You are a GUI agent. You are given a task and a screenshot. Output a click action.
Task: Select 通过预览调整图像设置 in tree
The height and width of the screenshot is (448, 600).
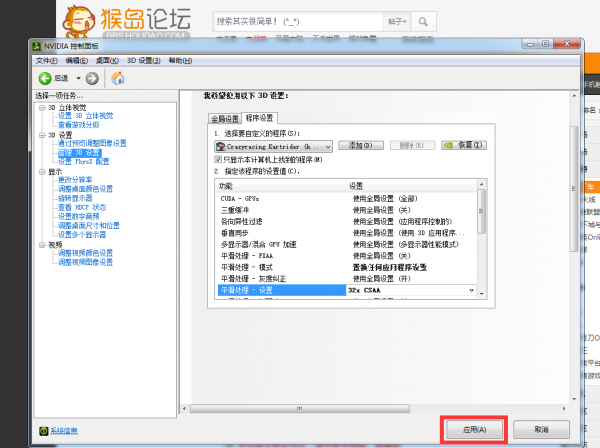click(92, 143)
